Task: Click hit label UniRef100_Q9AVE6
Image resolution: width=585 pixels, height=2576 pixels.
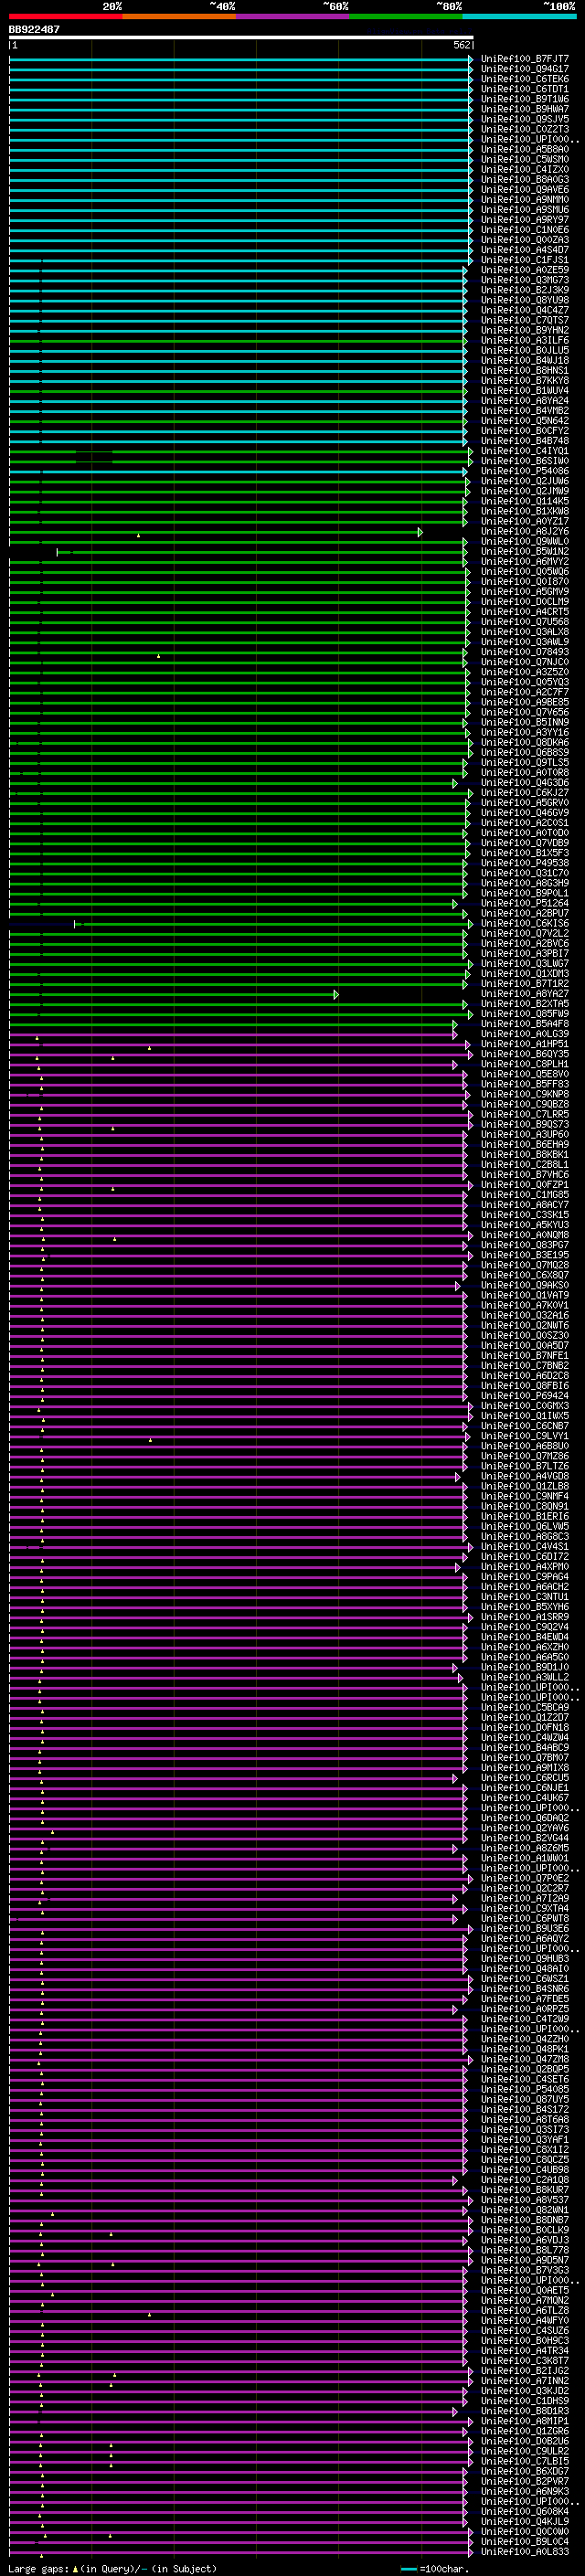Action: (525, 190)
